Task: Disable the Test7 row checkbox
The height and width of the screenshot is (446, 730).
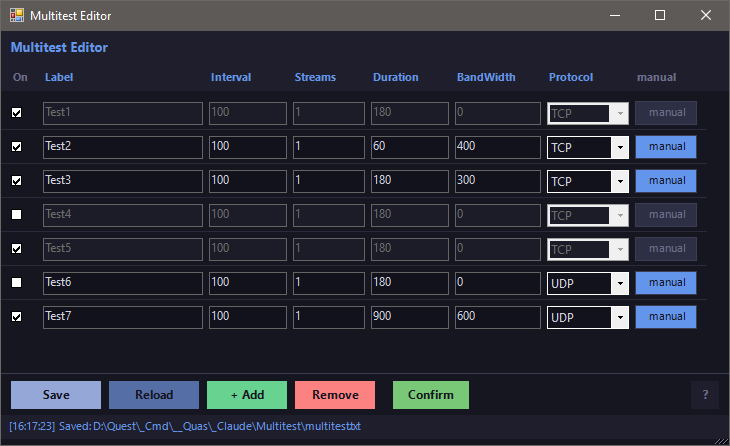Action: click(16, 317)
